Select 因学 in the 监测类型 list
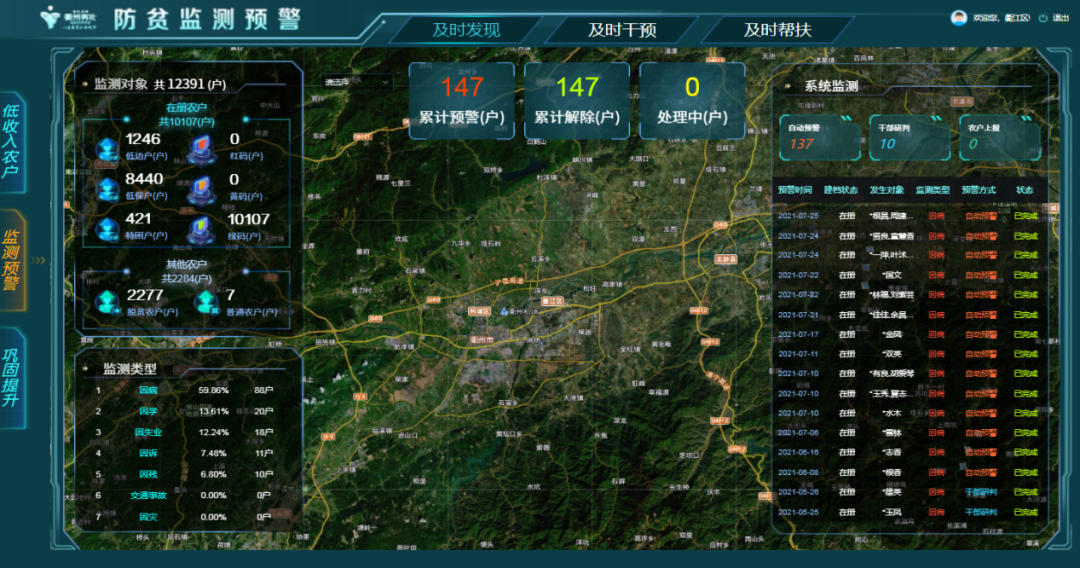 click(x=148, y=411)
